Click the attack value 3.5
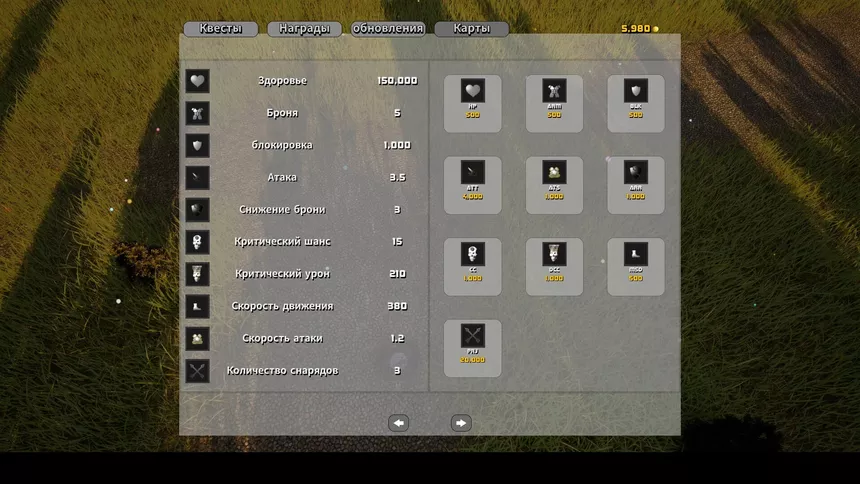The width and height of the screenshot is (860, 484). point(397,177)
